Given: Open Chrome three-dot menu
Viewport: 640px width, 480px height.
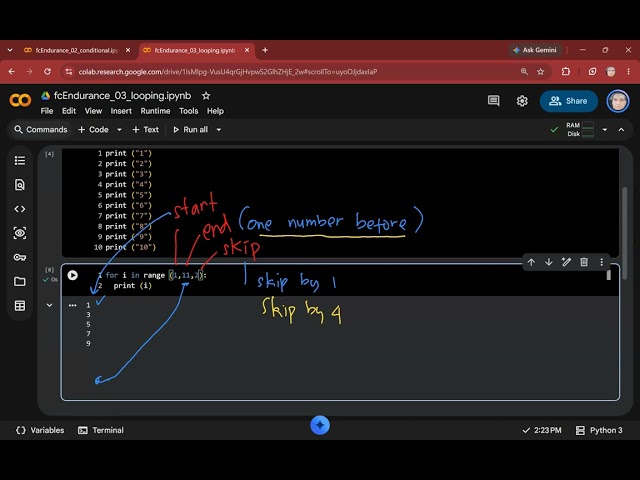Looking at the screenshot, I should point(629,72).
